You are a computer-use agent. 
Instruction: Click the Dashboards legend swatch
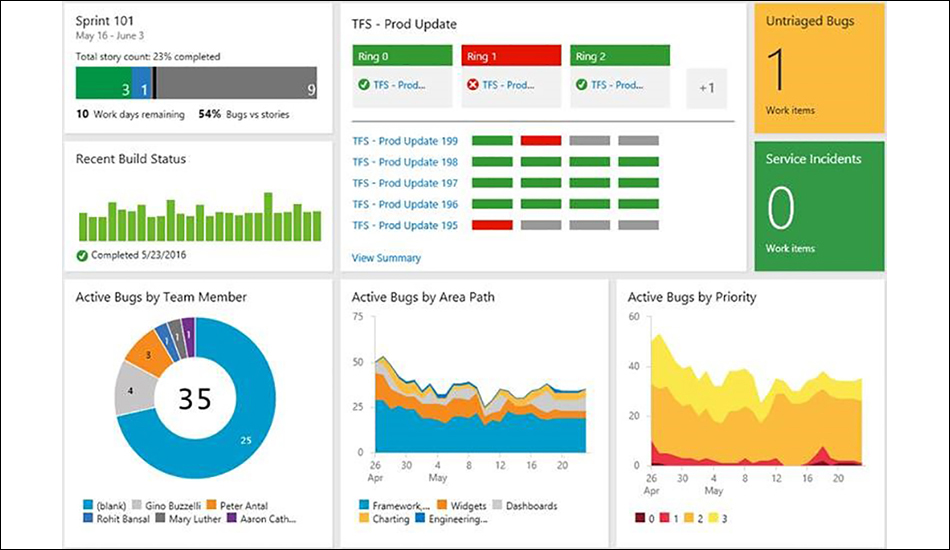pos(497,505)
